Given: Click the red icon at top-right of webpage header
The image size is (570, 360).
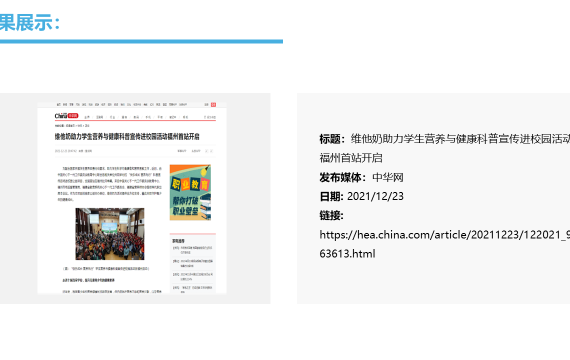Looking at the screenshot, I should click(213, 105).
